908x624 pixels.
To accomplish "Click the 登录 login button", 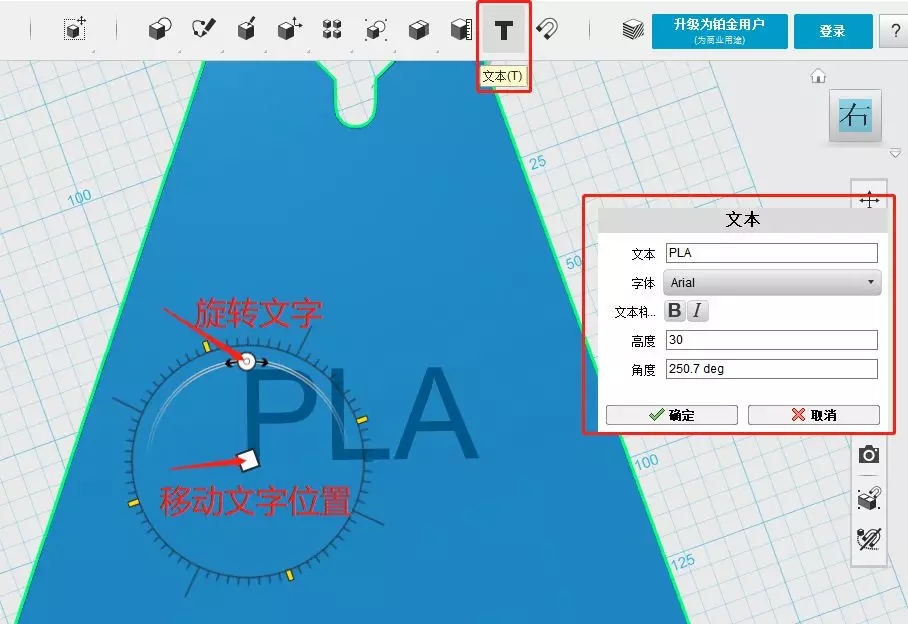I will (x=833, y=31).
